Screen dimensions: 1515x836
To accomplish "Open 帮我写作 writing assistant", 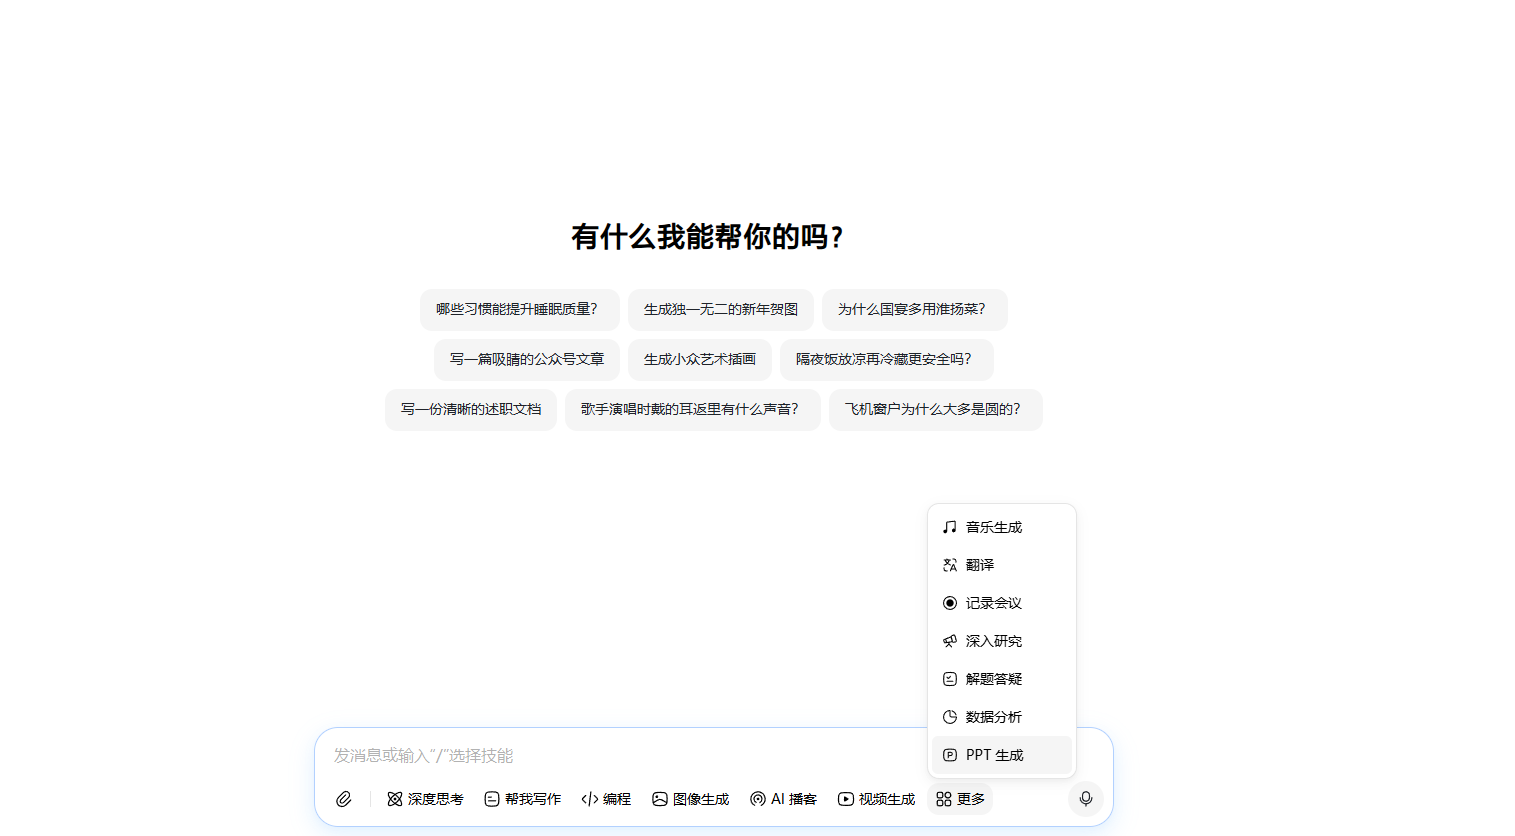I will (x=522, y=799).
